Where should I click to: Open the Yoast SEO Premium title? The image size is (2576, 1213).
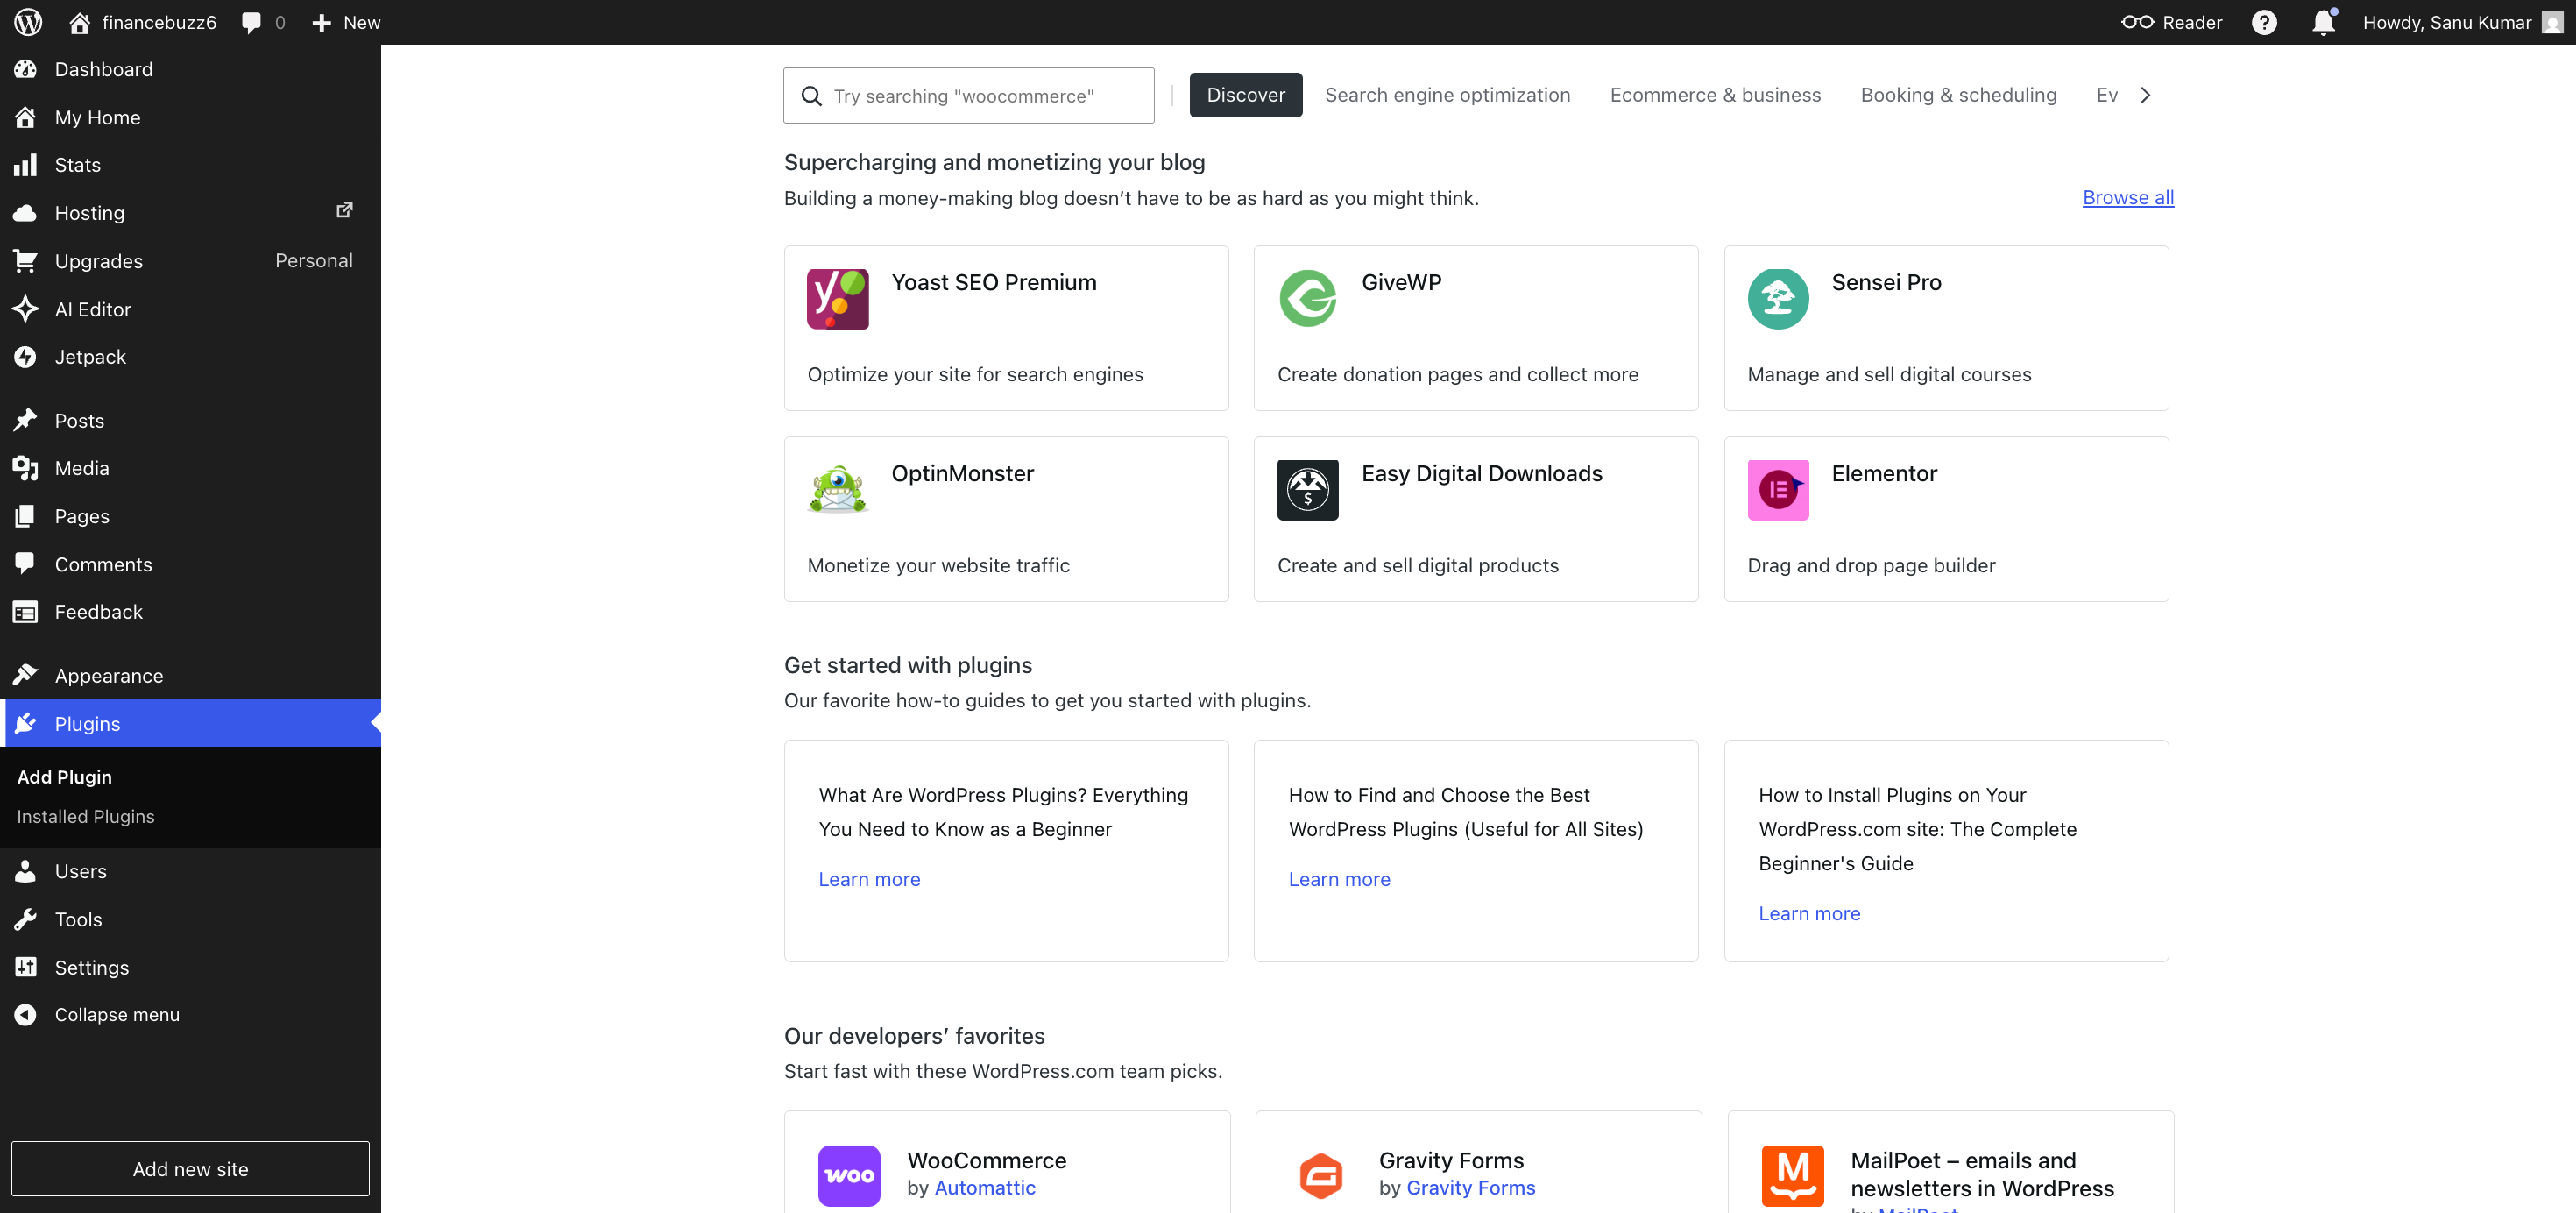[x=994, y=282]
